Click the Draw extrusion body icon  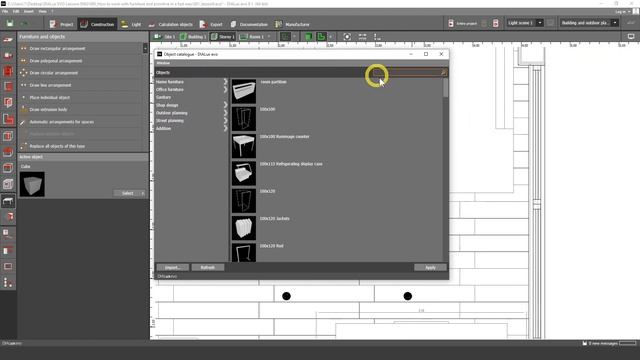click(24, 109)
